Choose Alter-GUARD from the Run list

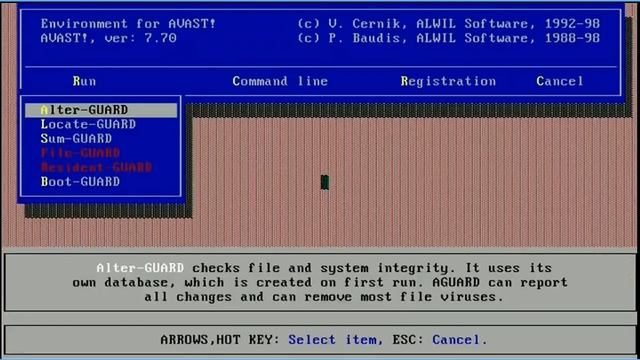[x=101, y=110]
